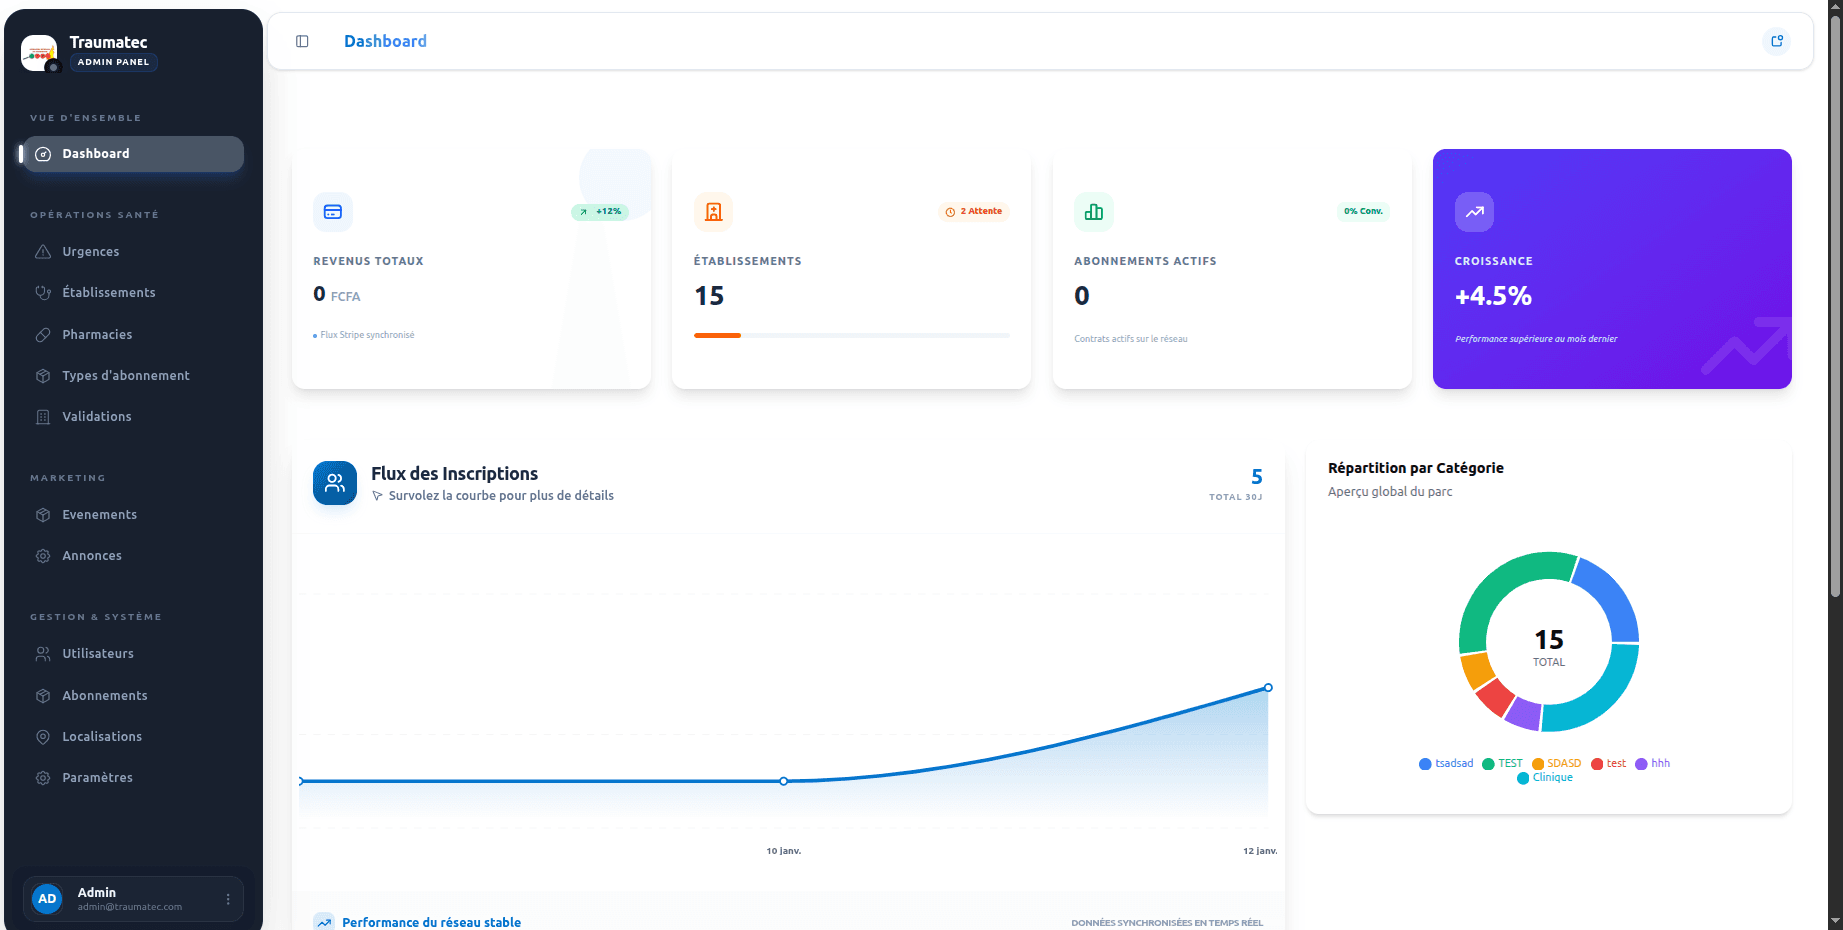Screen dimensions: 1843x930
Task: Click the Flux des Inscriptions users icon
Action: pos(335,483)
